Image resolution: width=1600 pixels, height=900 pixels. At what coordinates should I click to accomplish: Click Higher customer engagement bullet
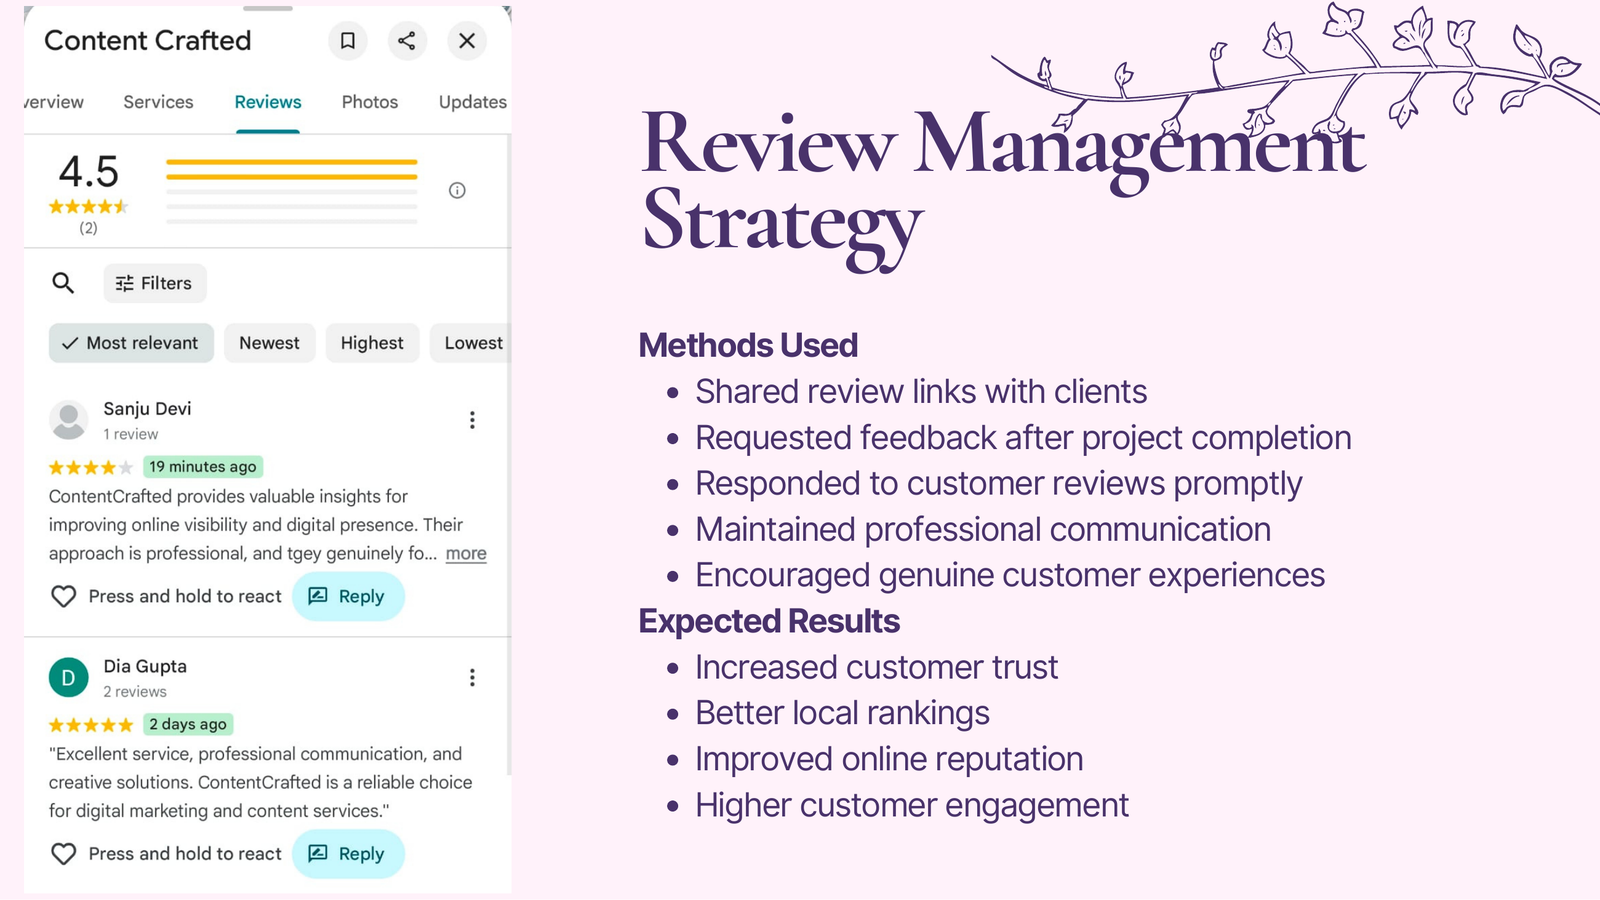912,805
